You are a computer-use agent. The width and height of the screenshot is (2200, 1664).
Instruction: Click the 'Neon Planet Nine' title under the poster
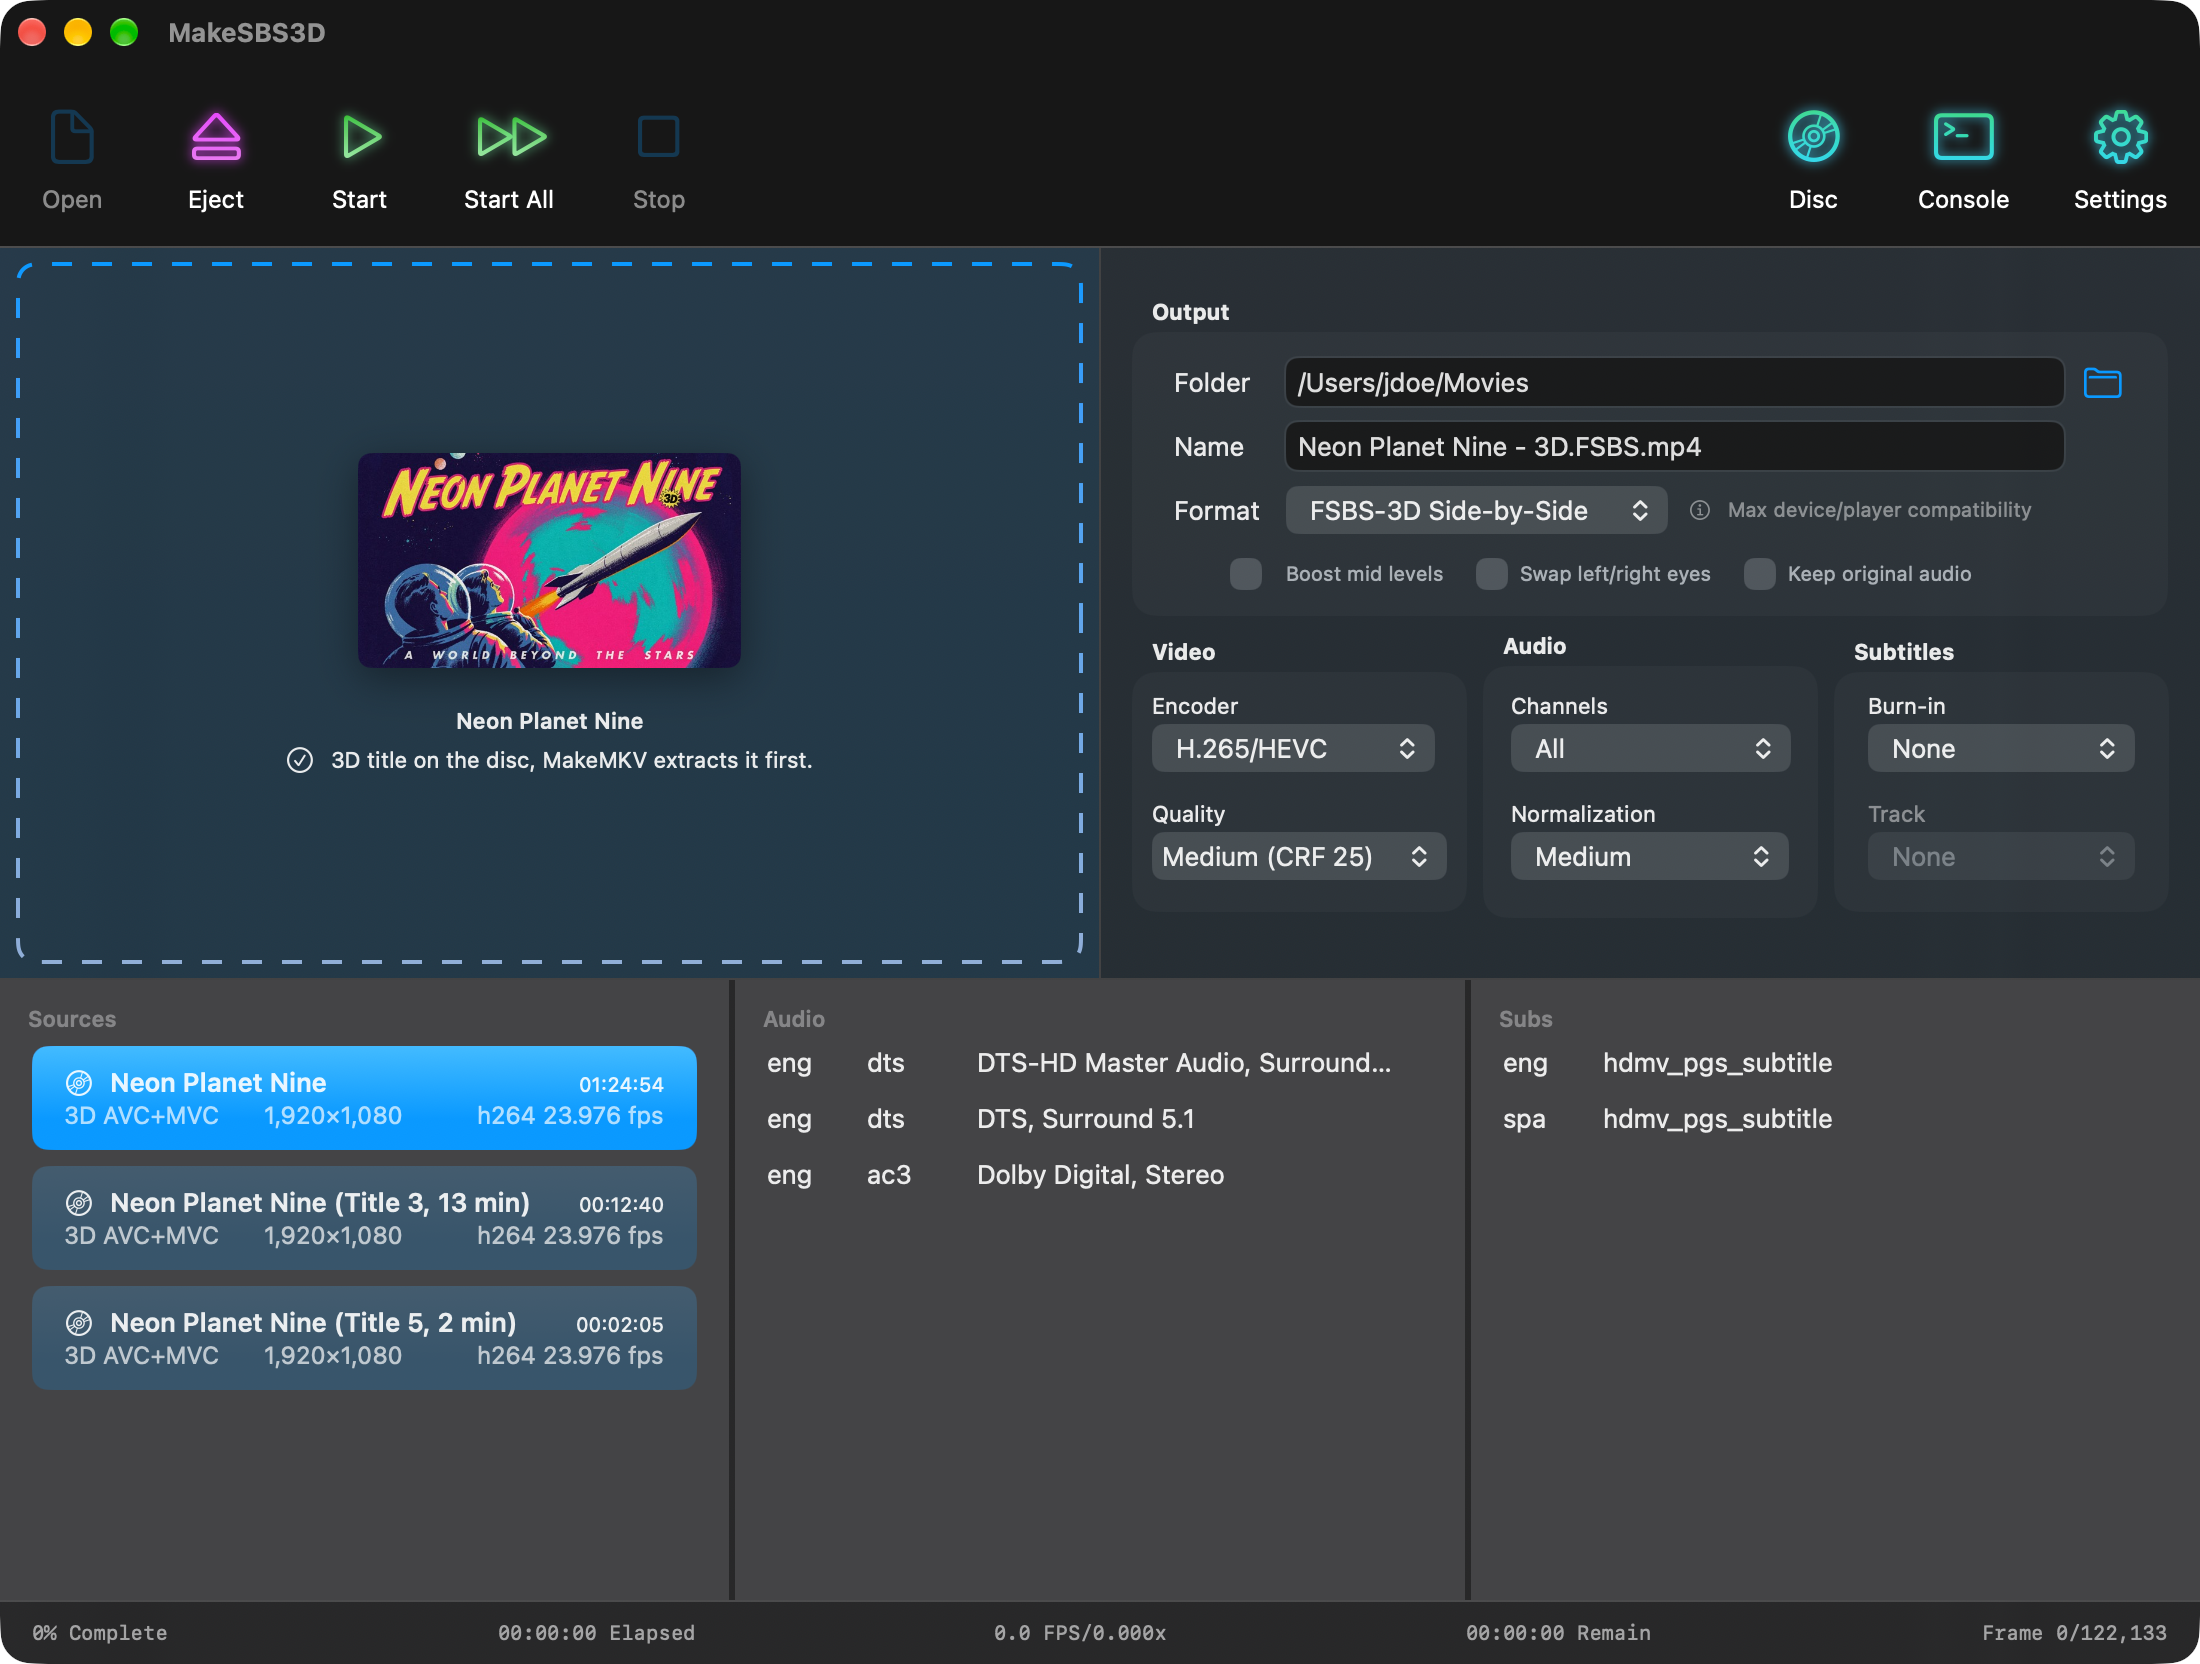tap(549, 721)
